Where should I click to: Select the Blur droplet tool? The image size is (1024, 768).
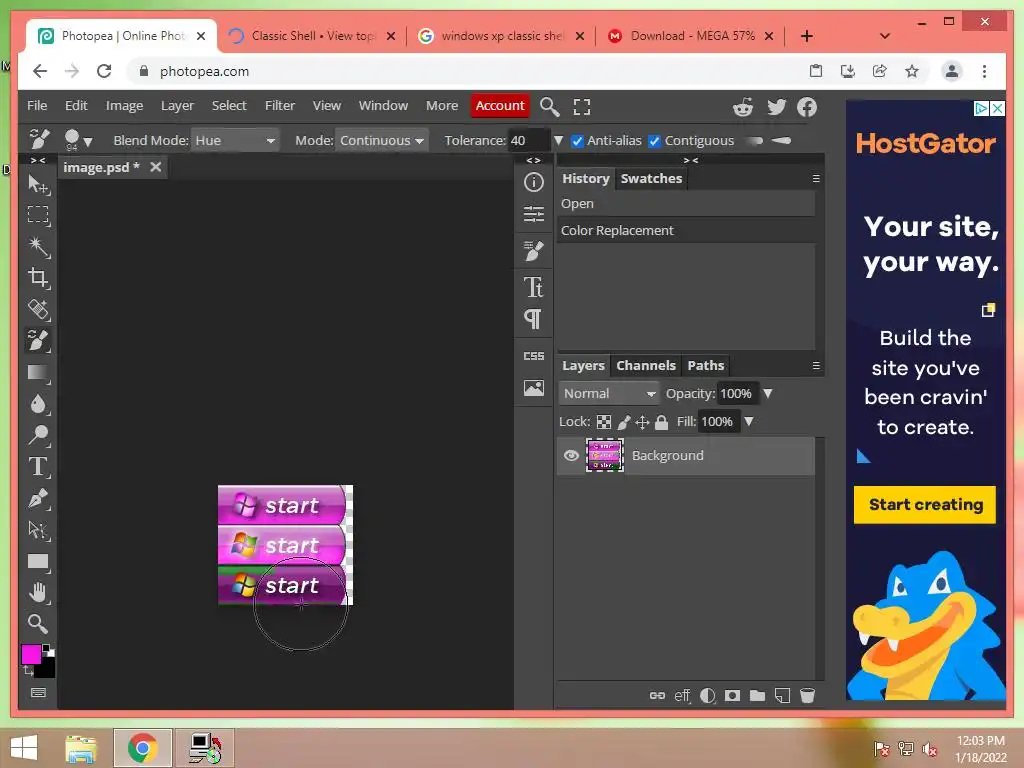point(39,404)
